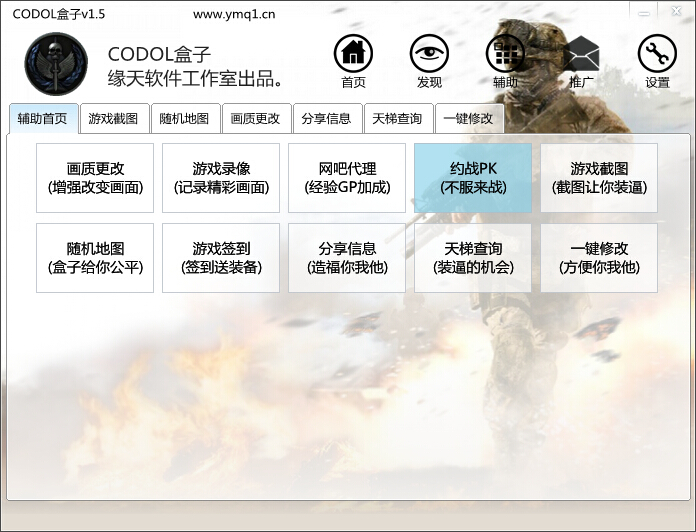Click the 约战PK (不服来战) button
Image resolution: width=696 pixels, height=532 pixels.
(473, 178)
